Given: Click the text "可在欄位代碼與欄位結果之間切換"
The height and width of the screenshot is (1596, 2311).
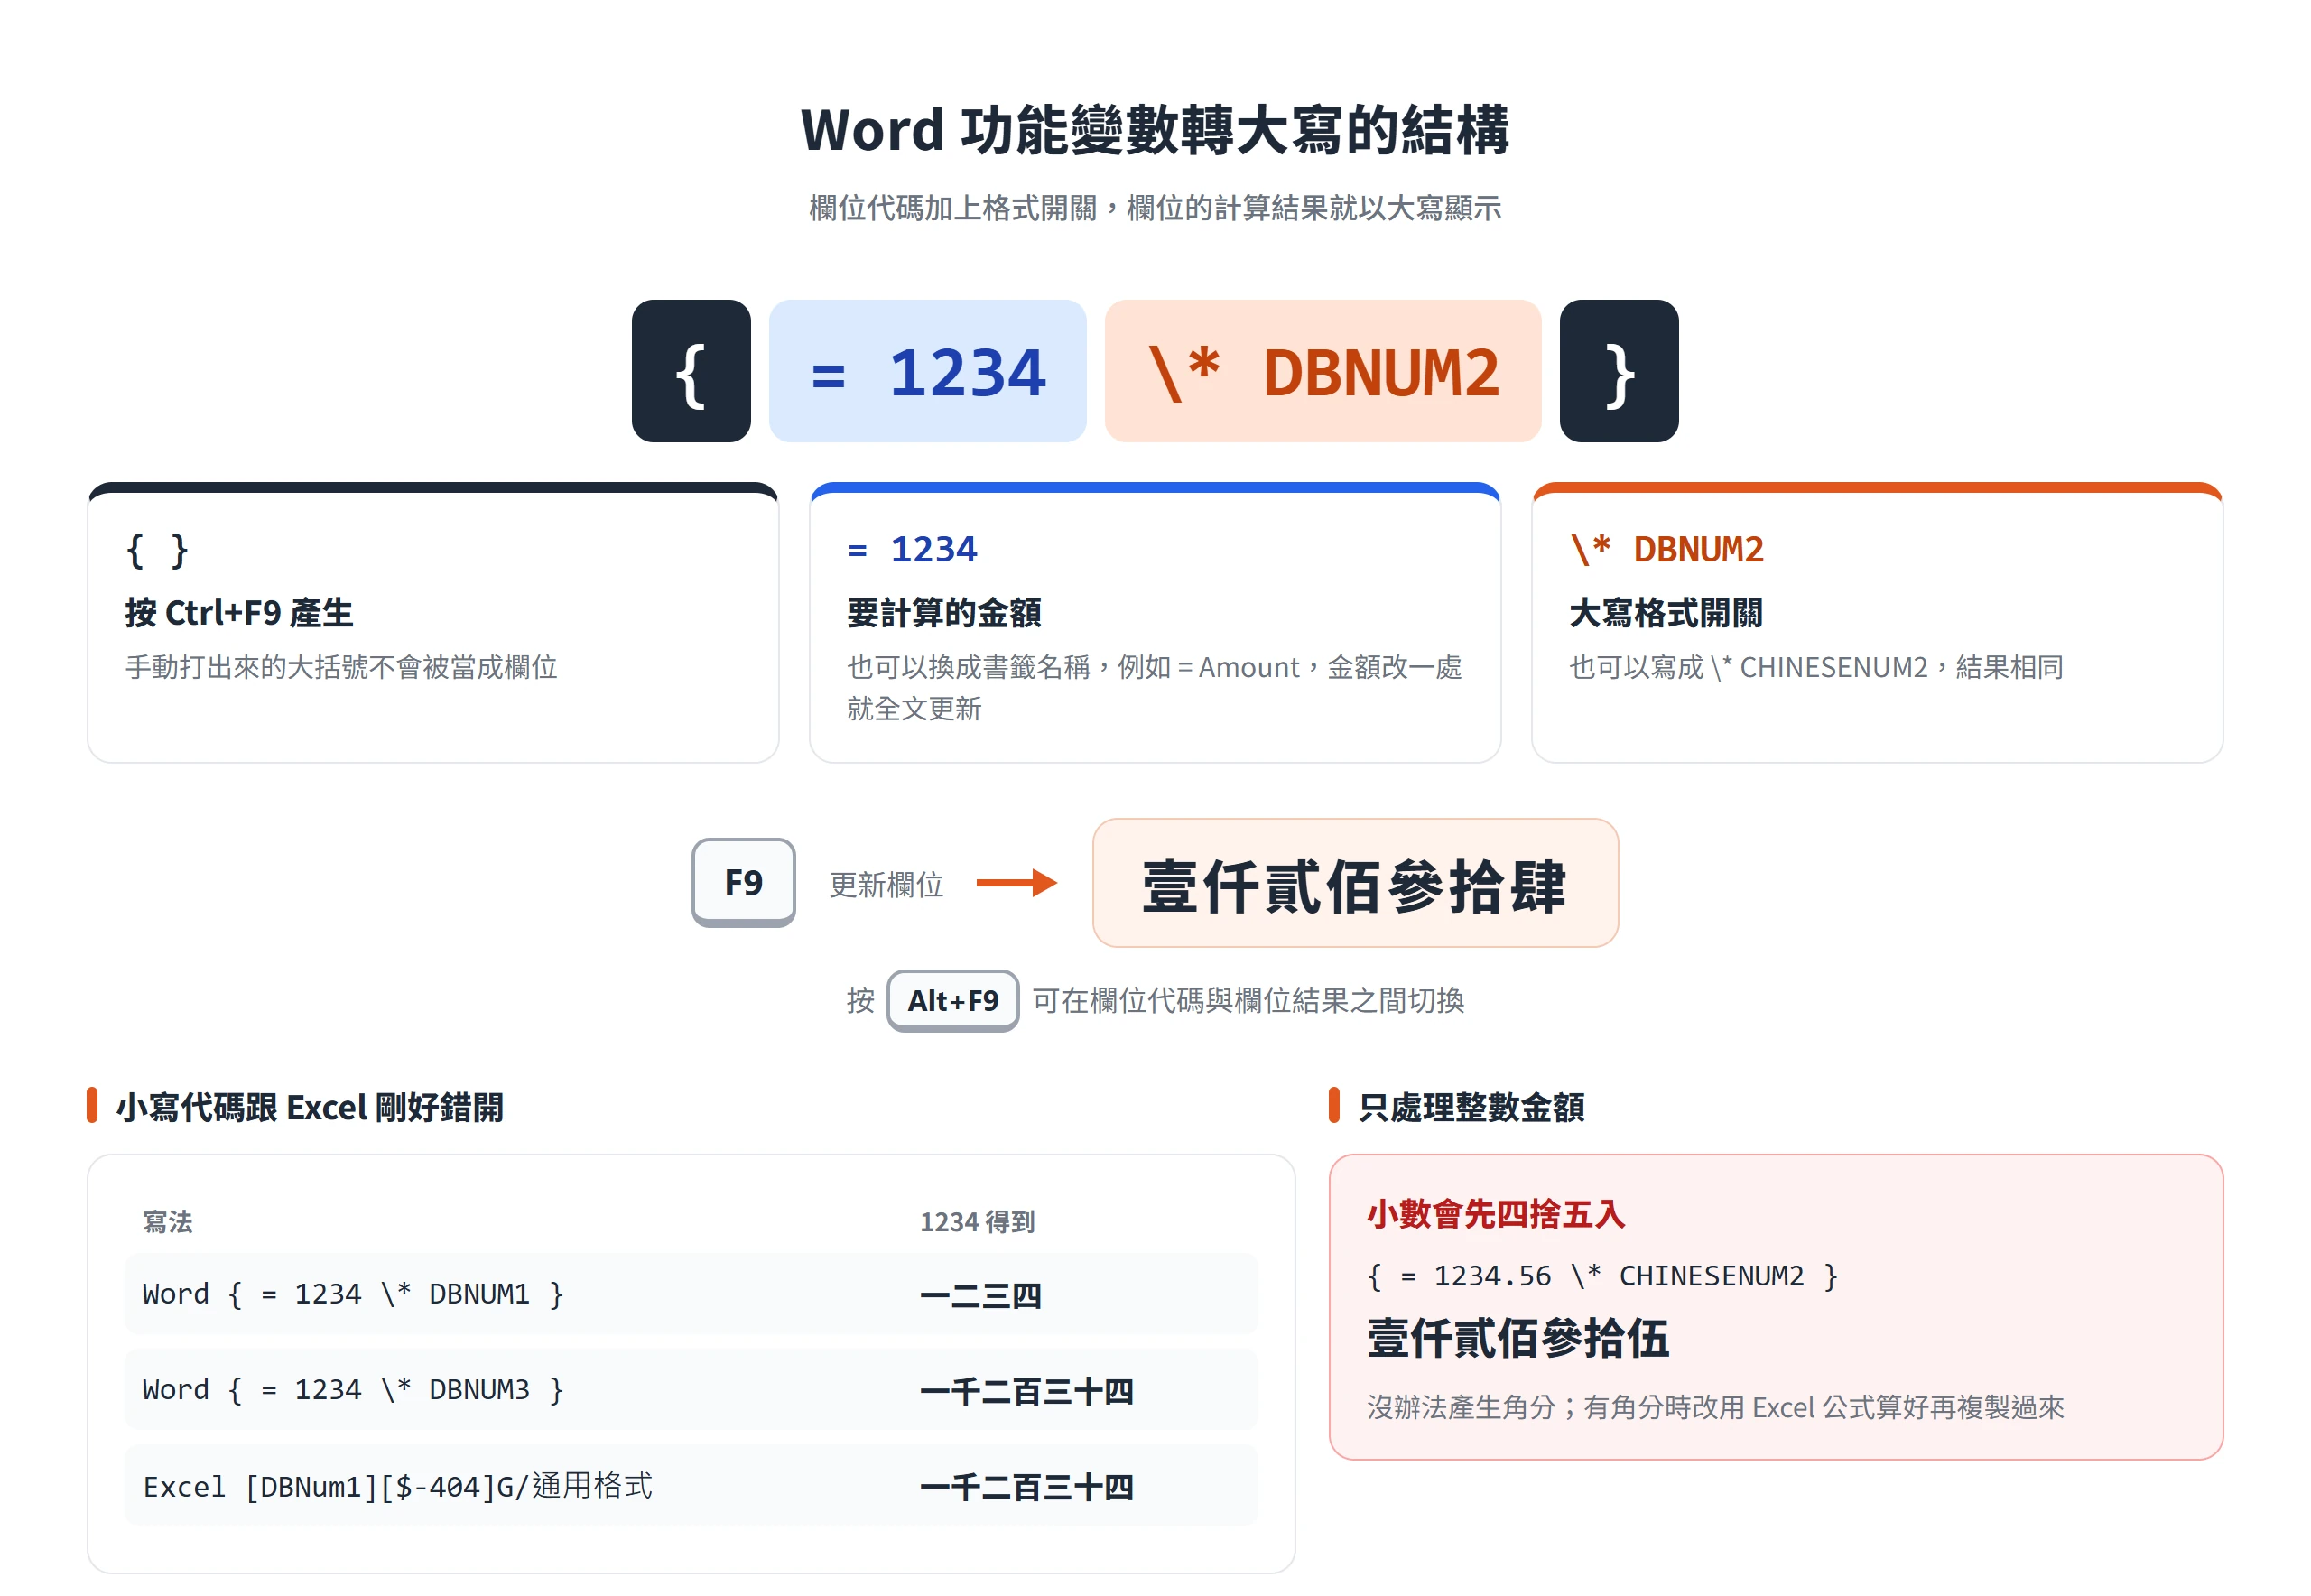Looking at the screenshot, I should pyautogui.click(x=1248, y=1000).
